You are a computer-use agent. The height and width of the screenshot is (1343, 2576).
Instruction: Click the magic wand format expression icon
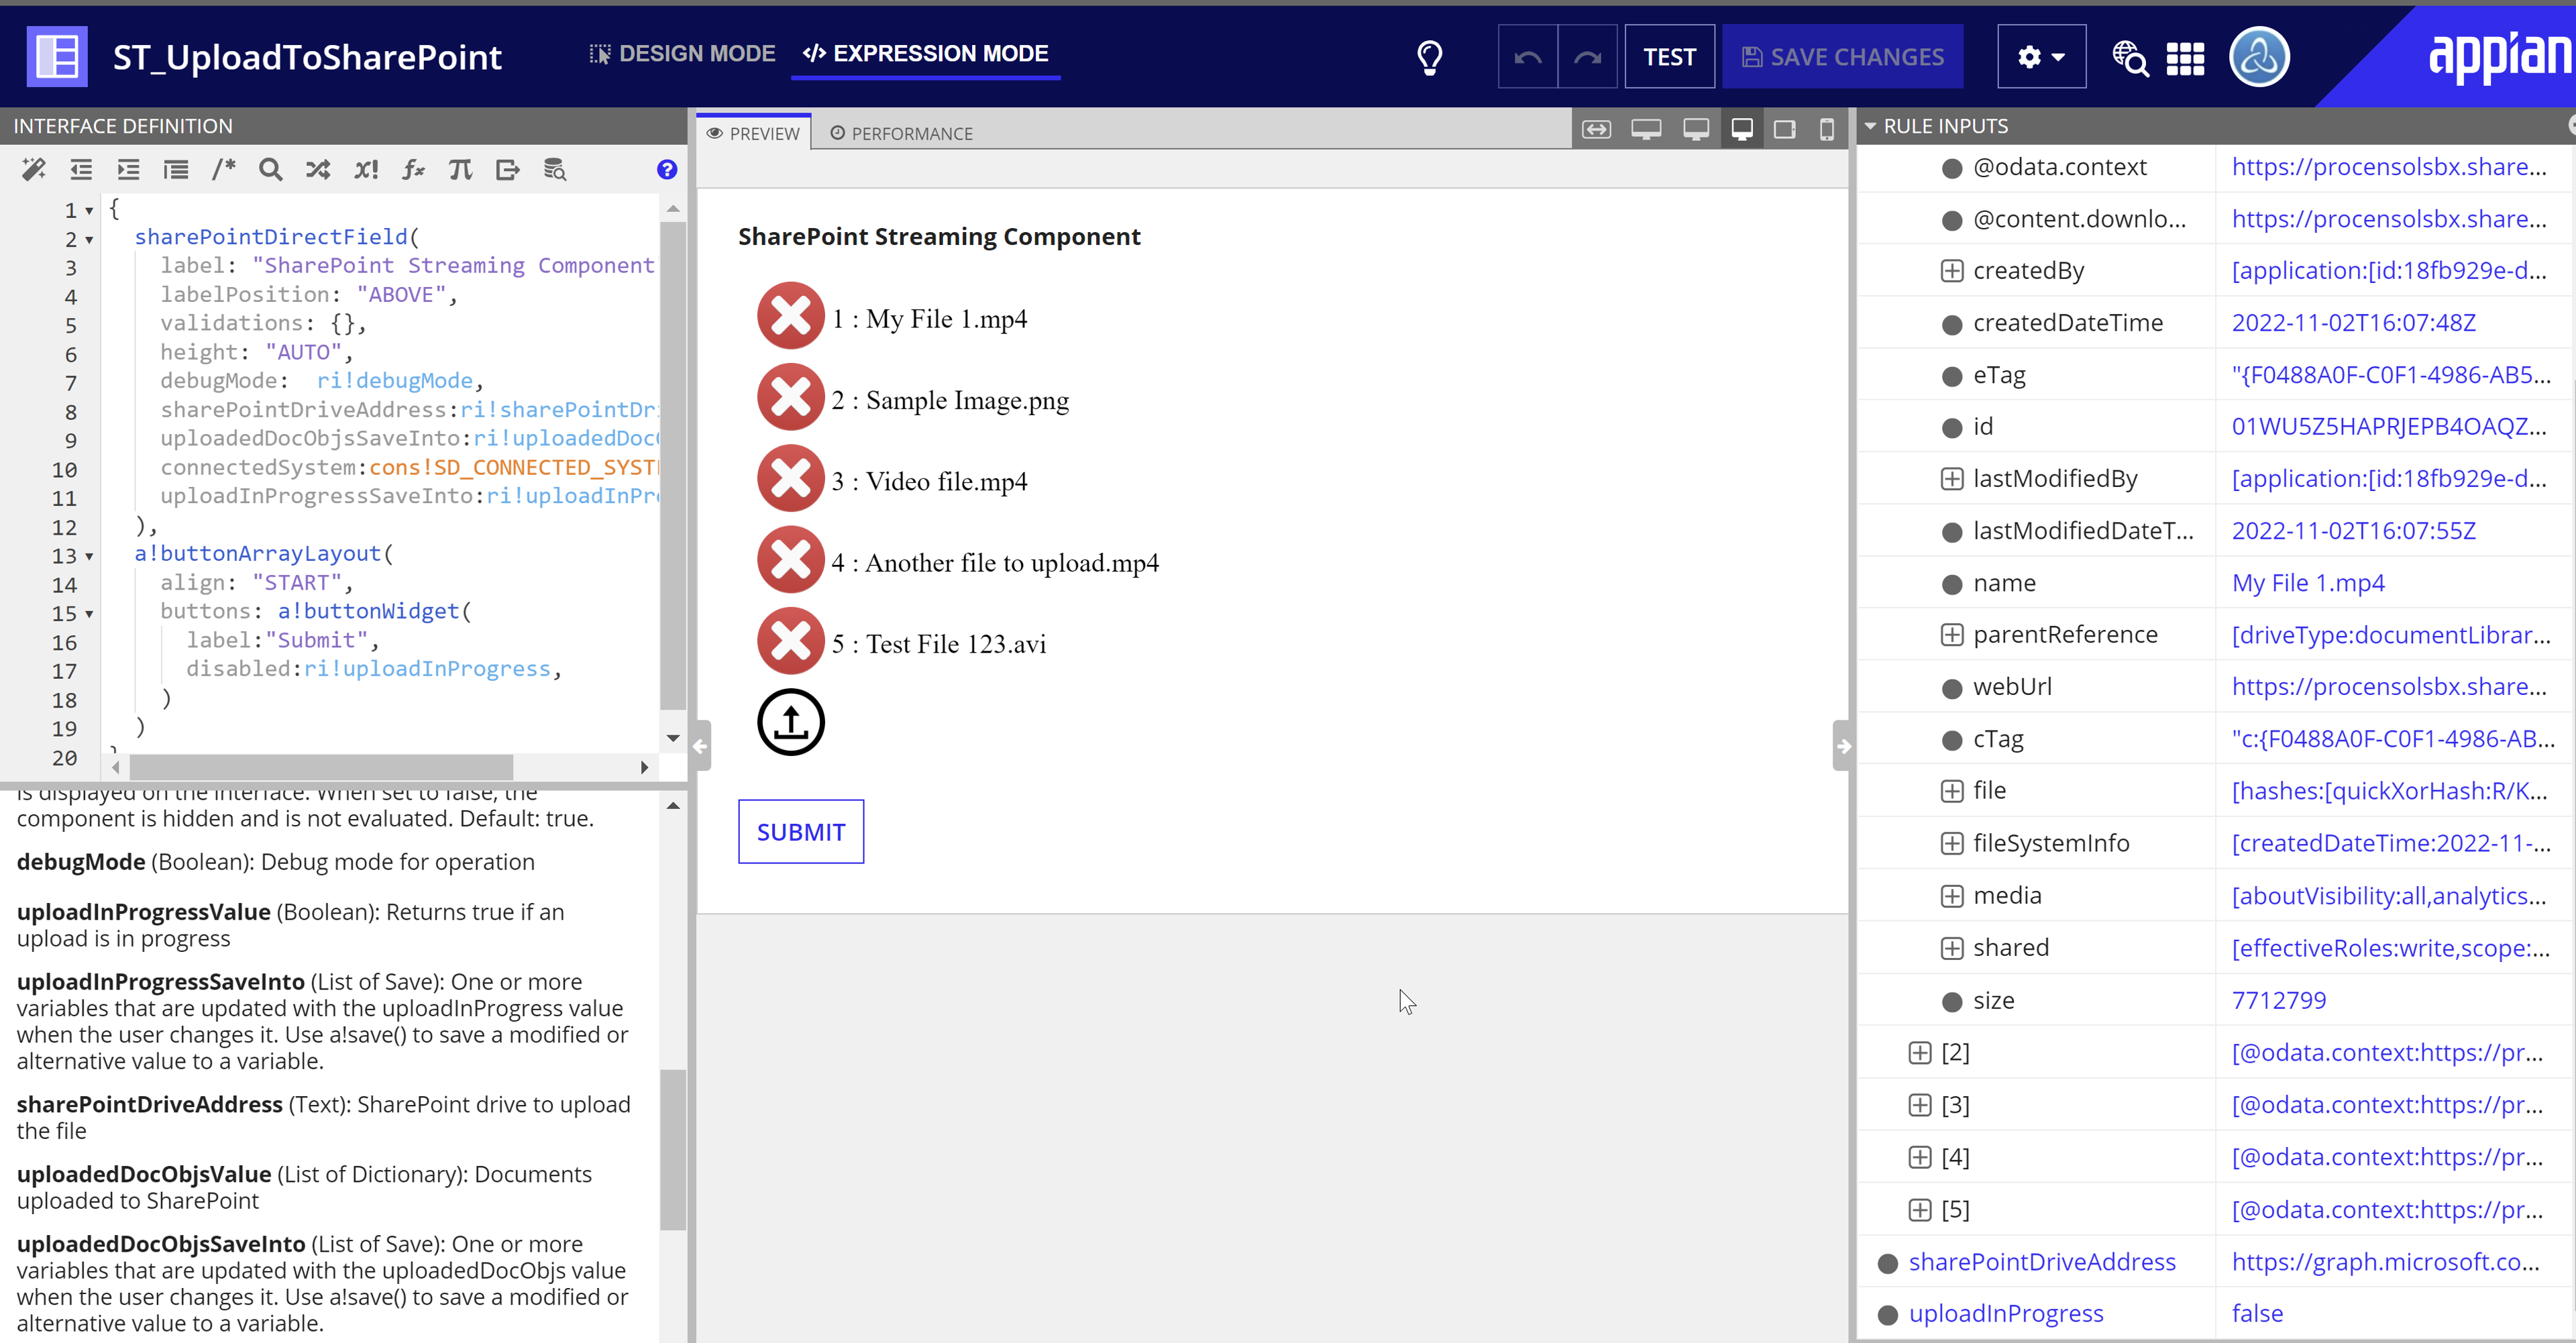(34, 169)
